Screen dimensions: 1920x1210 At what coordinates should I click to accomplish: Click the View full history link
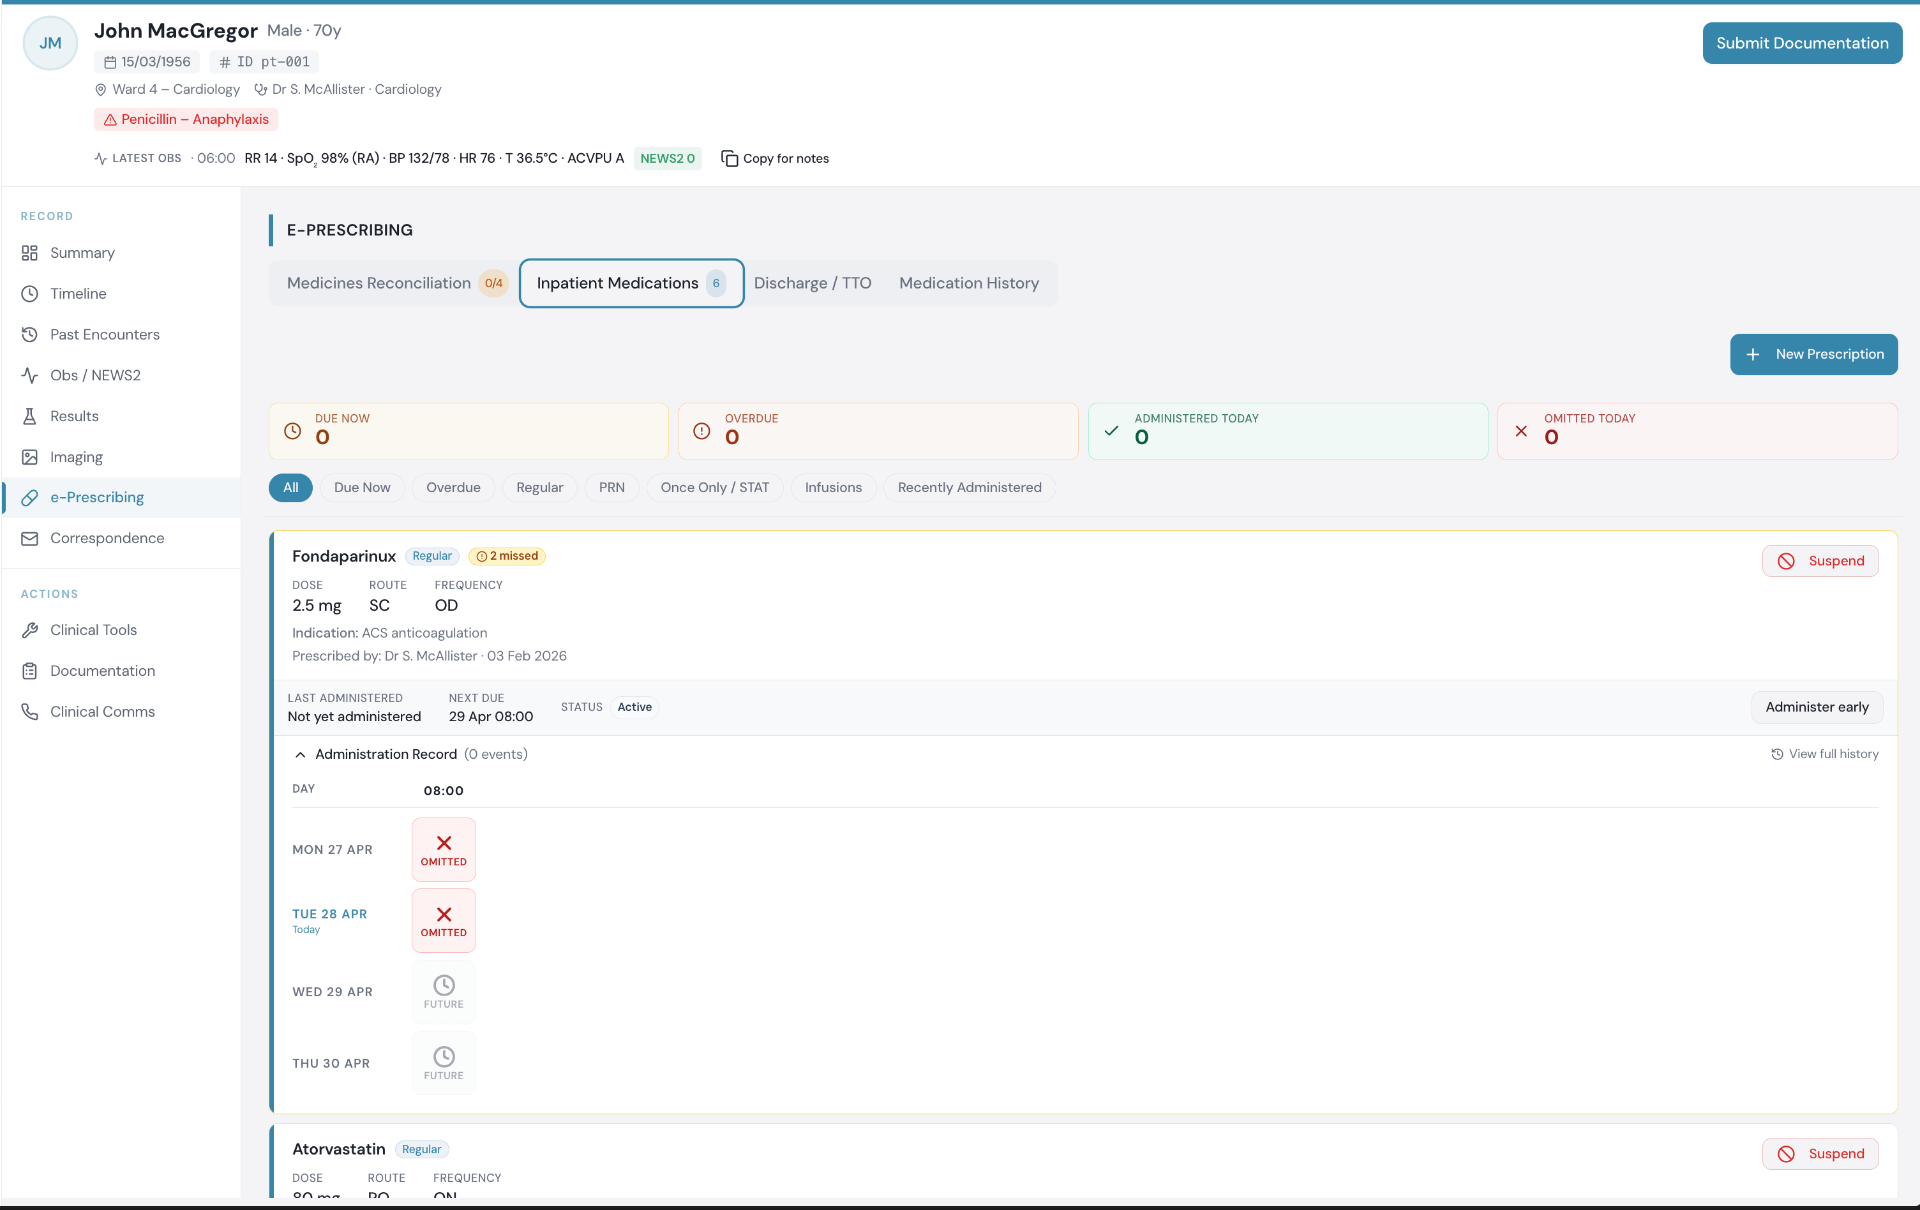(x=1825, y=754)
